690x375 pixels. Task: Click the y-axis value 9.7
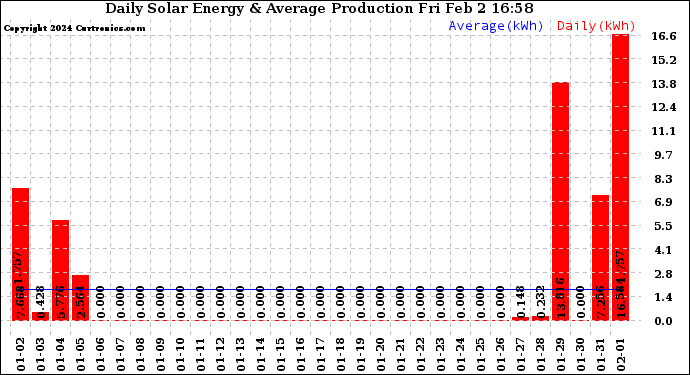click(664, 155)
